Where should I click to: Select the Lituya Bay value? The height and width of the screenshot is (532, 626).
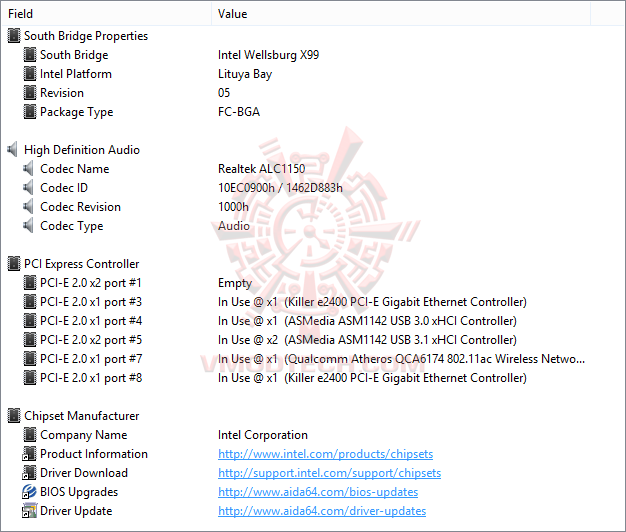[245, 74]
